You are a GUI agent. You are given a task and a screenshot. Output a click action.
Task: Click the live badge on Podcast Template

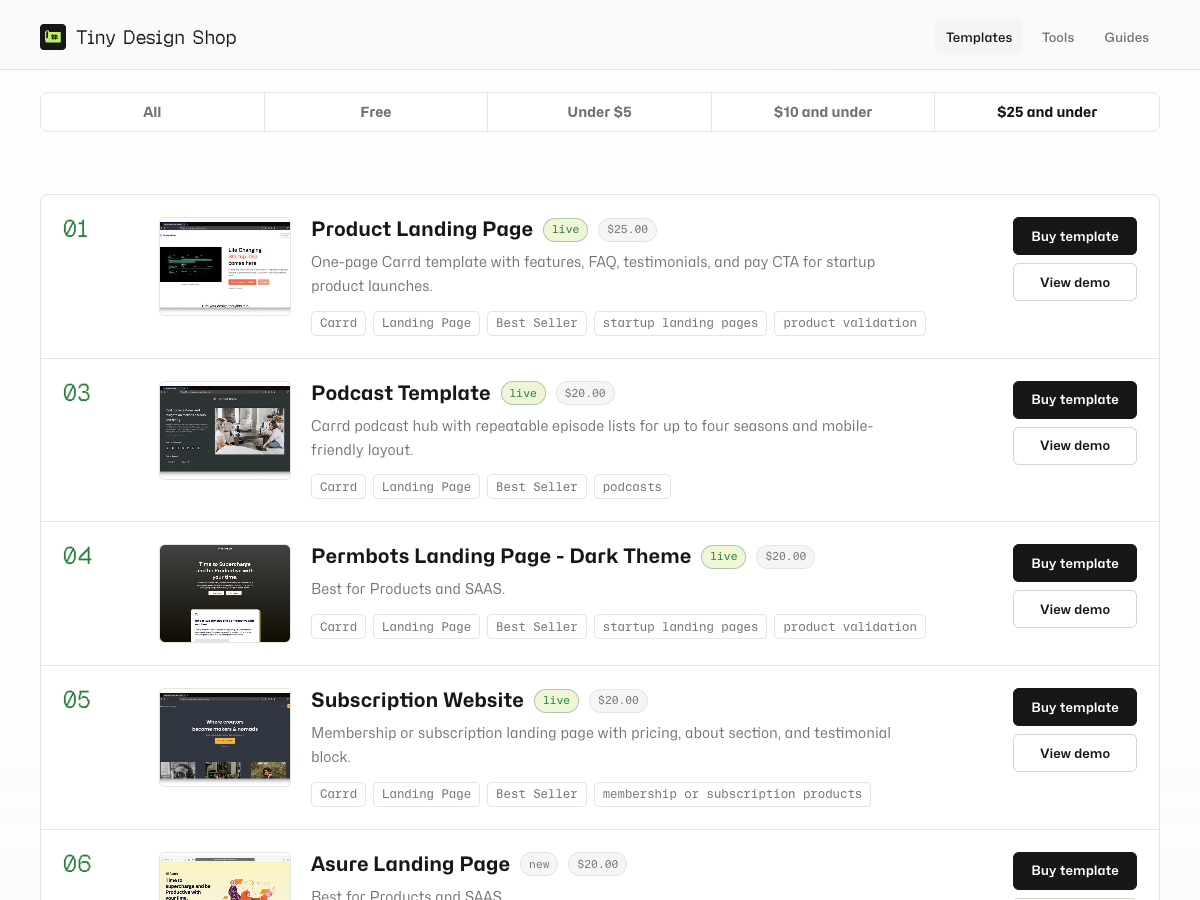tap(523, 394)
